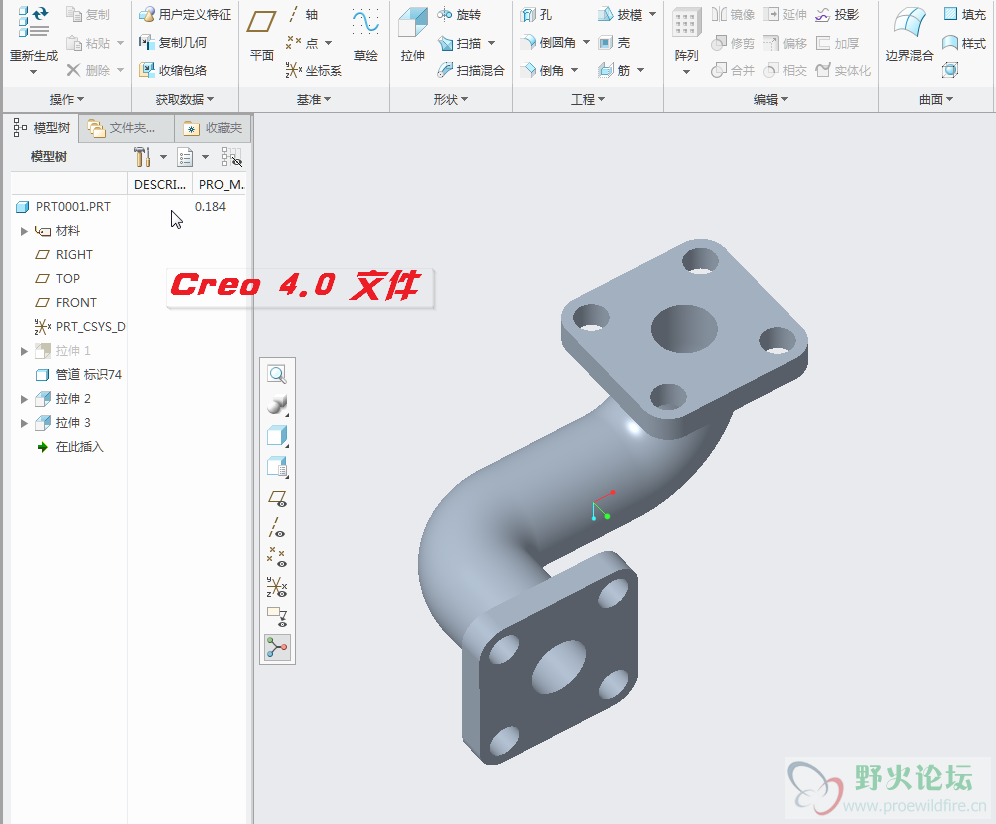The image size is (996, 824).
Task: Click the 倒角 chamfer tool
Action: pyautogui.click(x=542, y=70)
